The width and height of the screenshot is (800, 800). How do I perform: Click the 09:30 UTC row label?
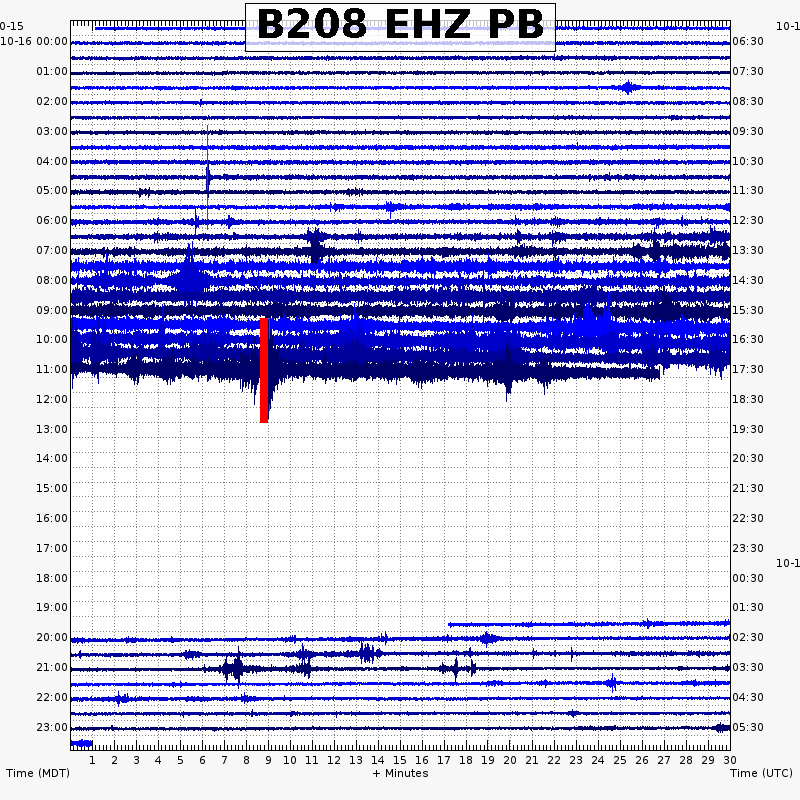(748, 132)
